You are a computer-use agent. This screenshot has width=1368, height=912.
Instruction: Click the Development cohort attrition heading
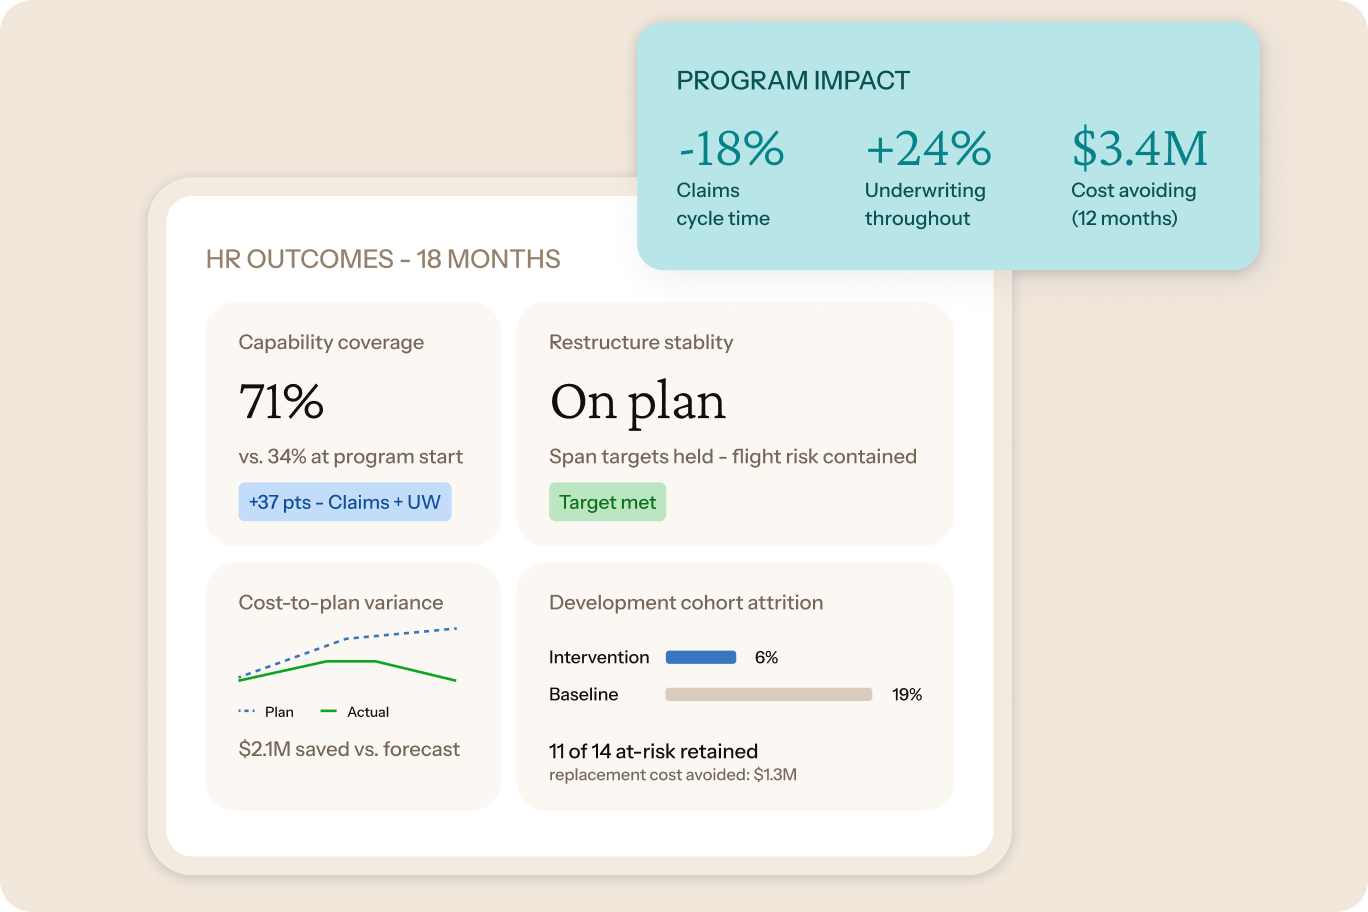(x=686, y=603)
